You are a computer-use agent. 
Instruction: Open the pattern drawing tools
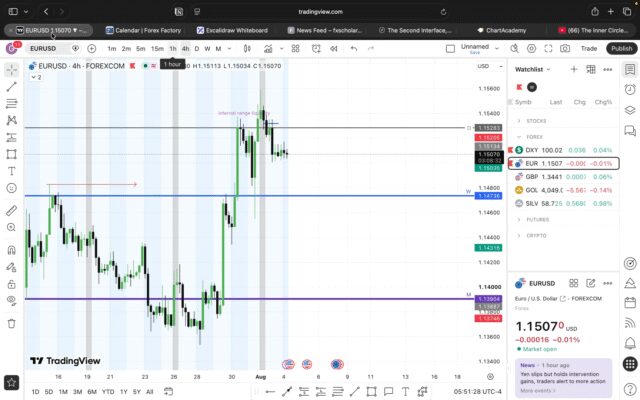click(x=11, y=120)
